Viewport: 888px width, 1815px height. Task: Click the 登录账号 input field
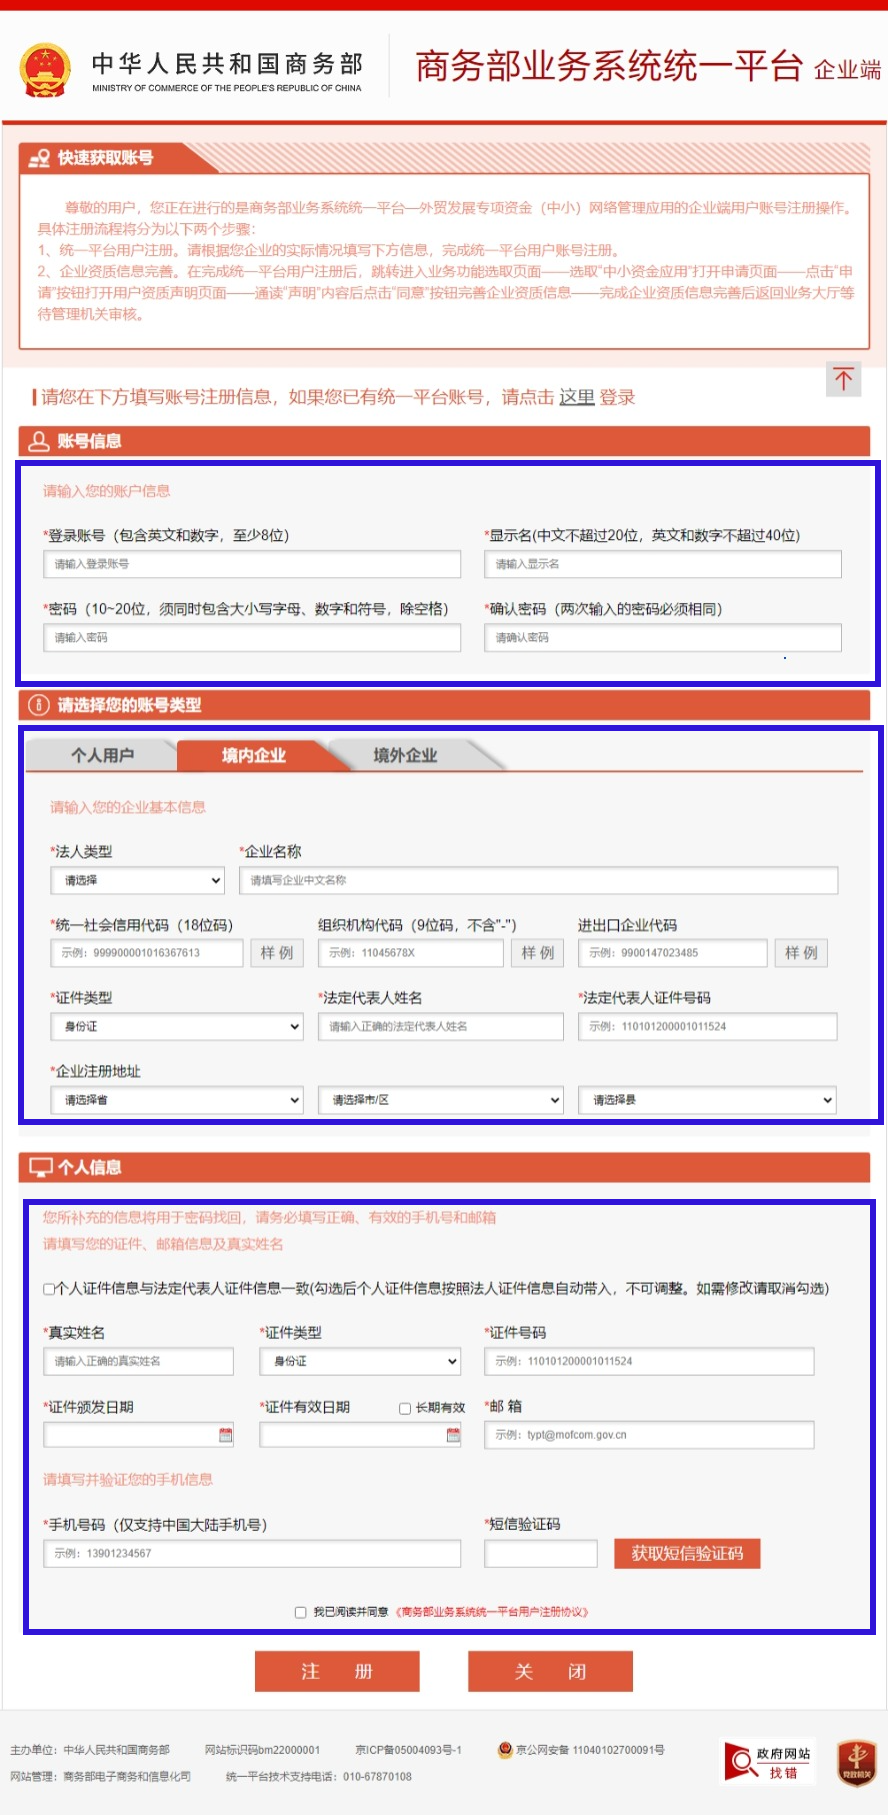coord(251,564)
